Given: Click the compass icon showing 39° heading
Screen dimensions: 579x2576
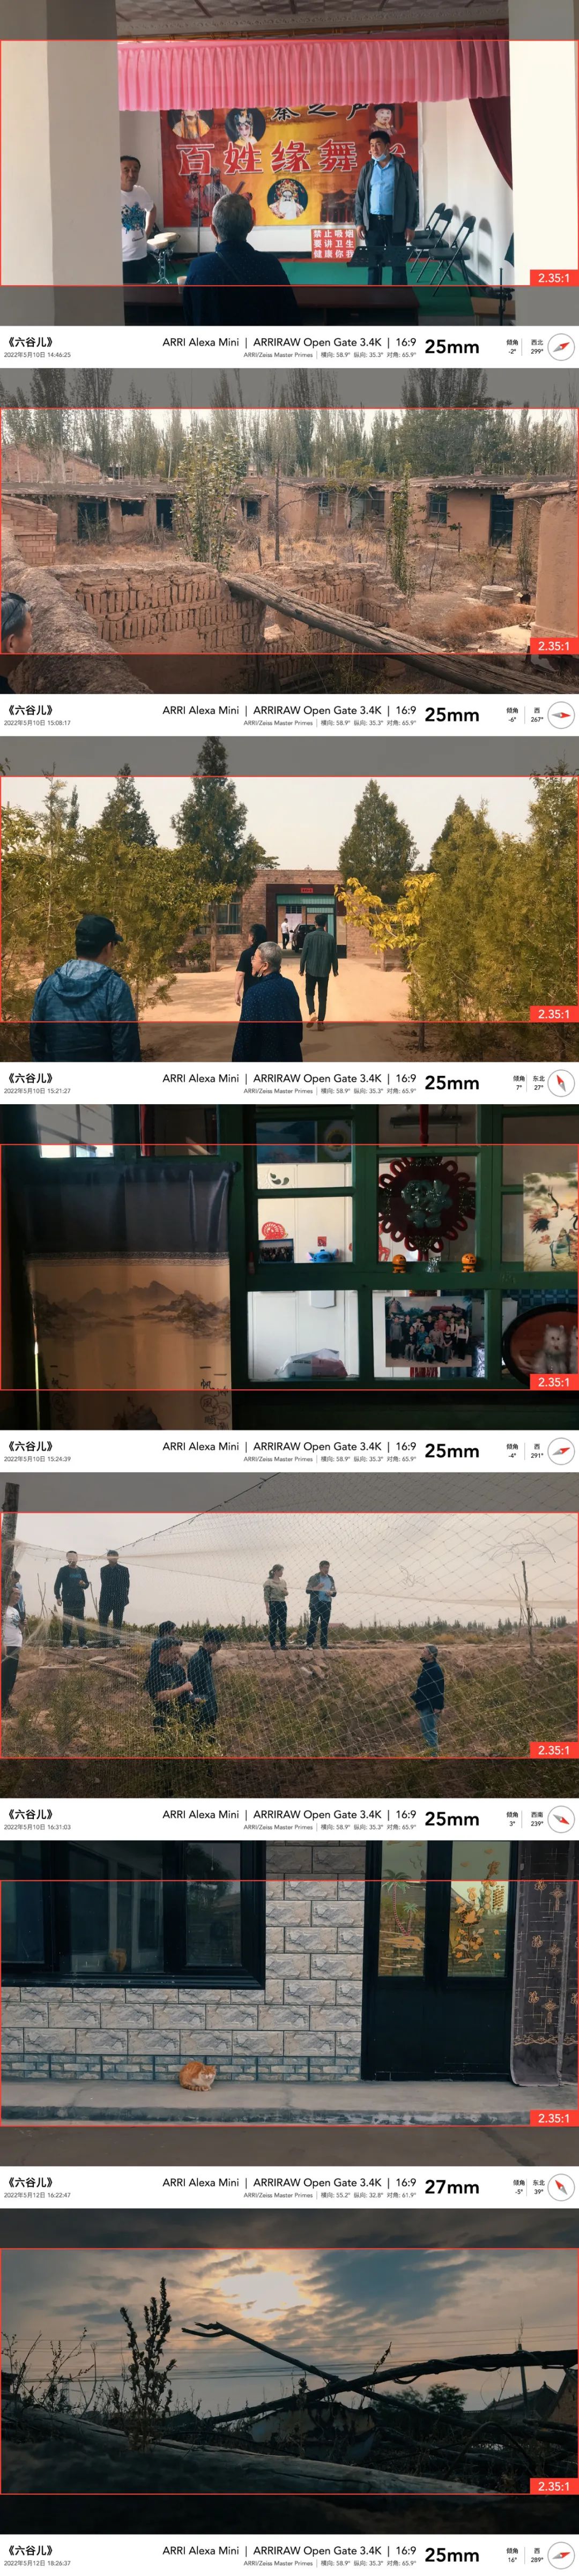Looking at the screenshot, I should tap(561, 2187).
